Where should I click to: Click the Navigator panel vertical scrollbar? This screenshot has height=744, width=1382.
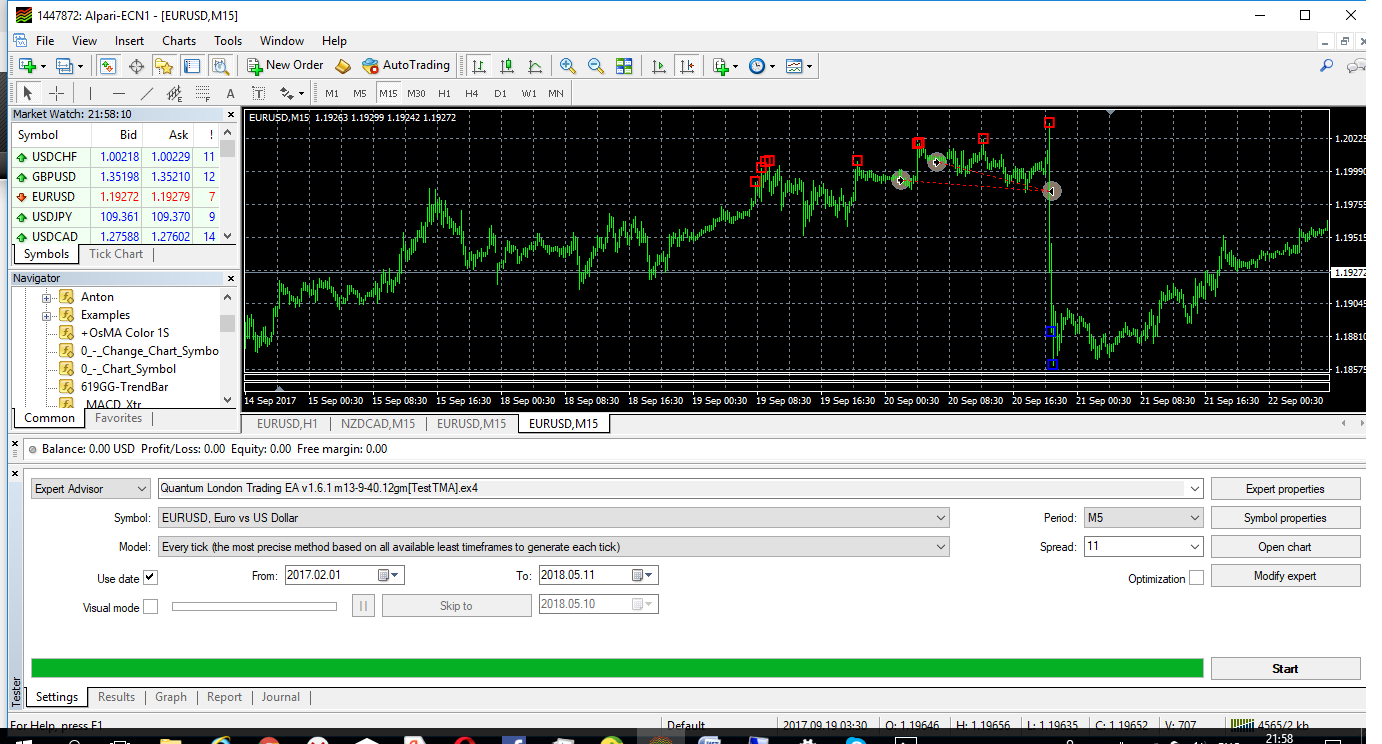[228, 350]
